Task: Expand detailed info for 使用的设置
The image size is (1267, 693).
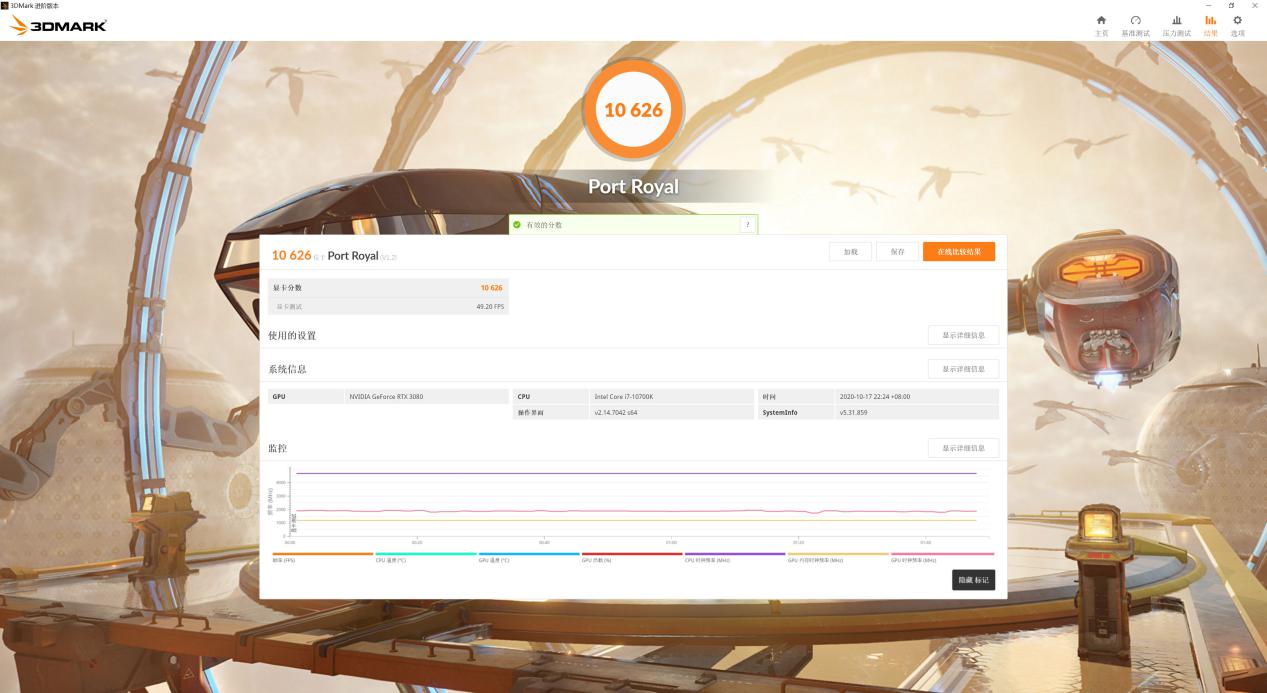Action: [964, 334]
